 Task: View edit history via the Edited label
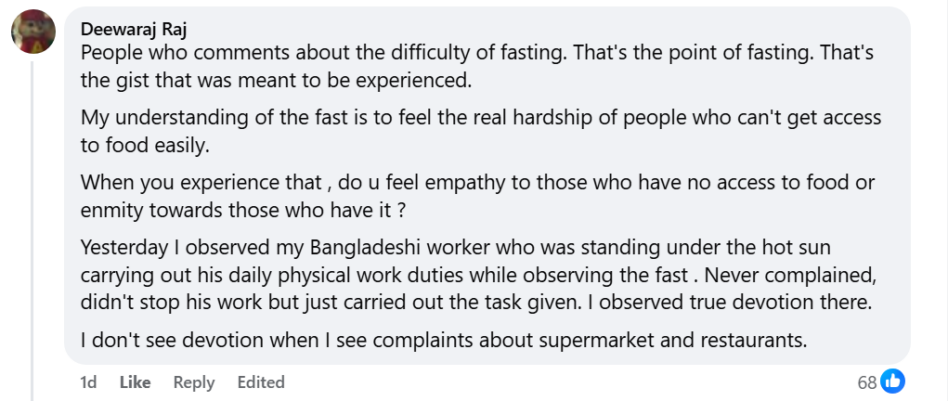coord(261,382)
